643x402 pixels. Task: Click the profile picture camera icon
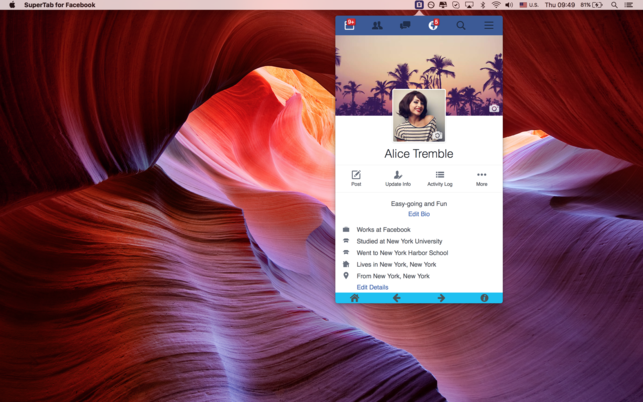[x=438, y=135]
